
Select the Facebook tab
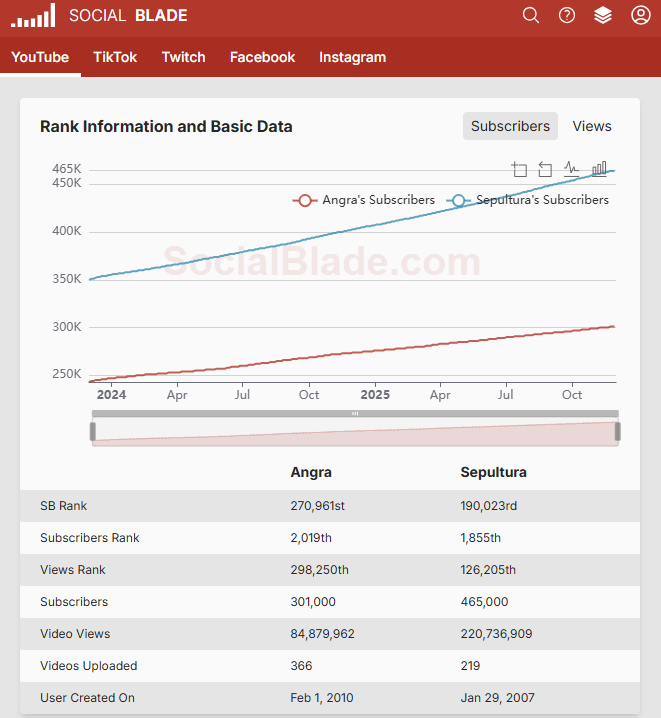262,57
